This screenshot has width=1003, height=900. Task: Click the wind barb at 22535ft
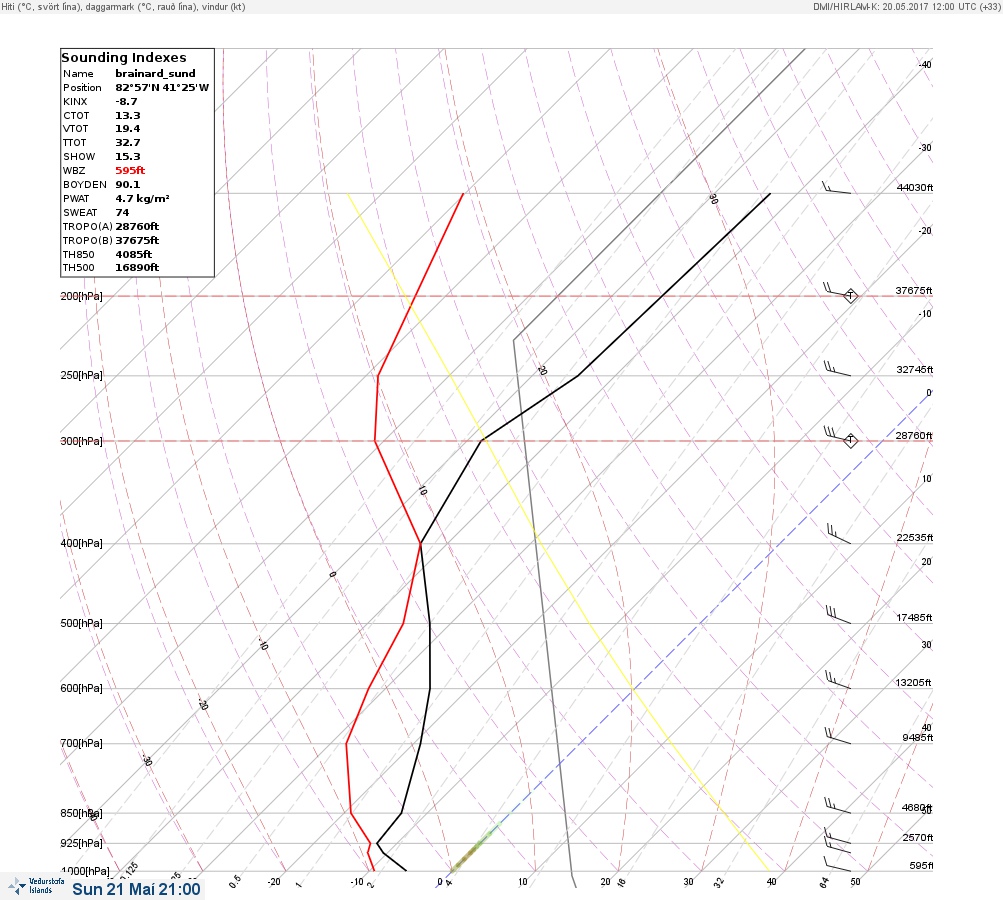[838, 534]
